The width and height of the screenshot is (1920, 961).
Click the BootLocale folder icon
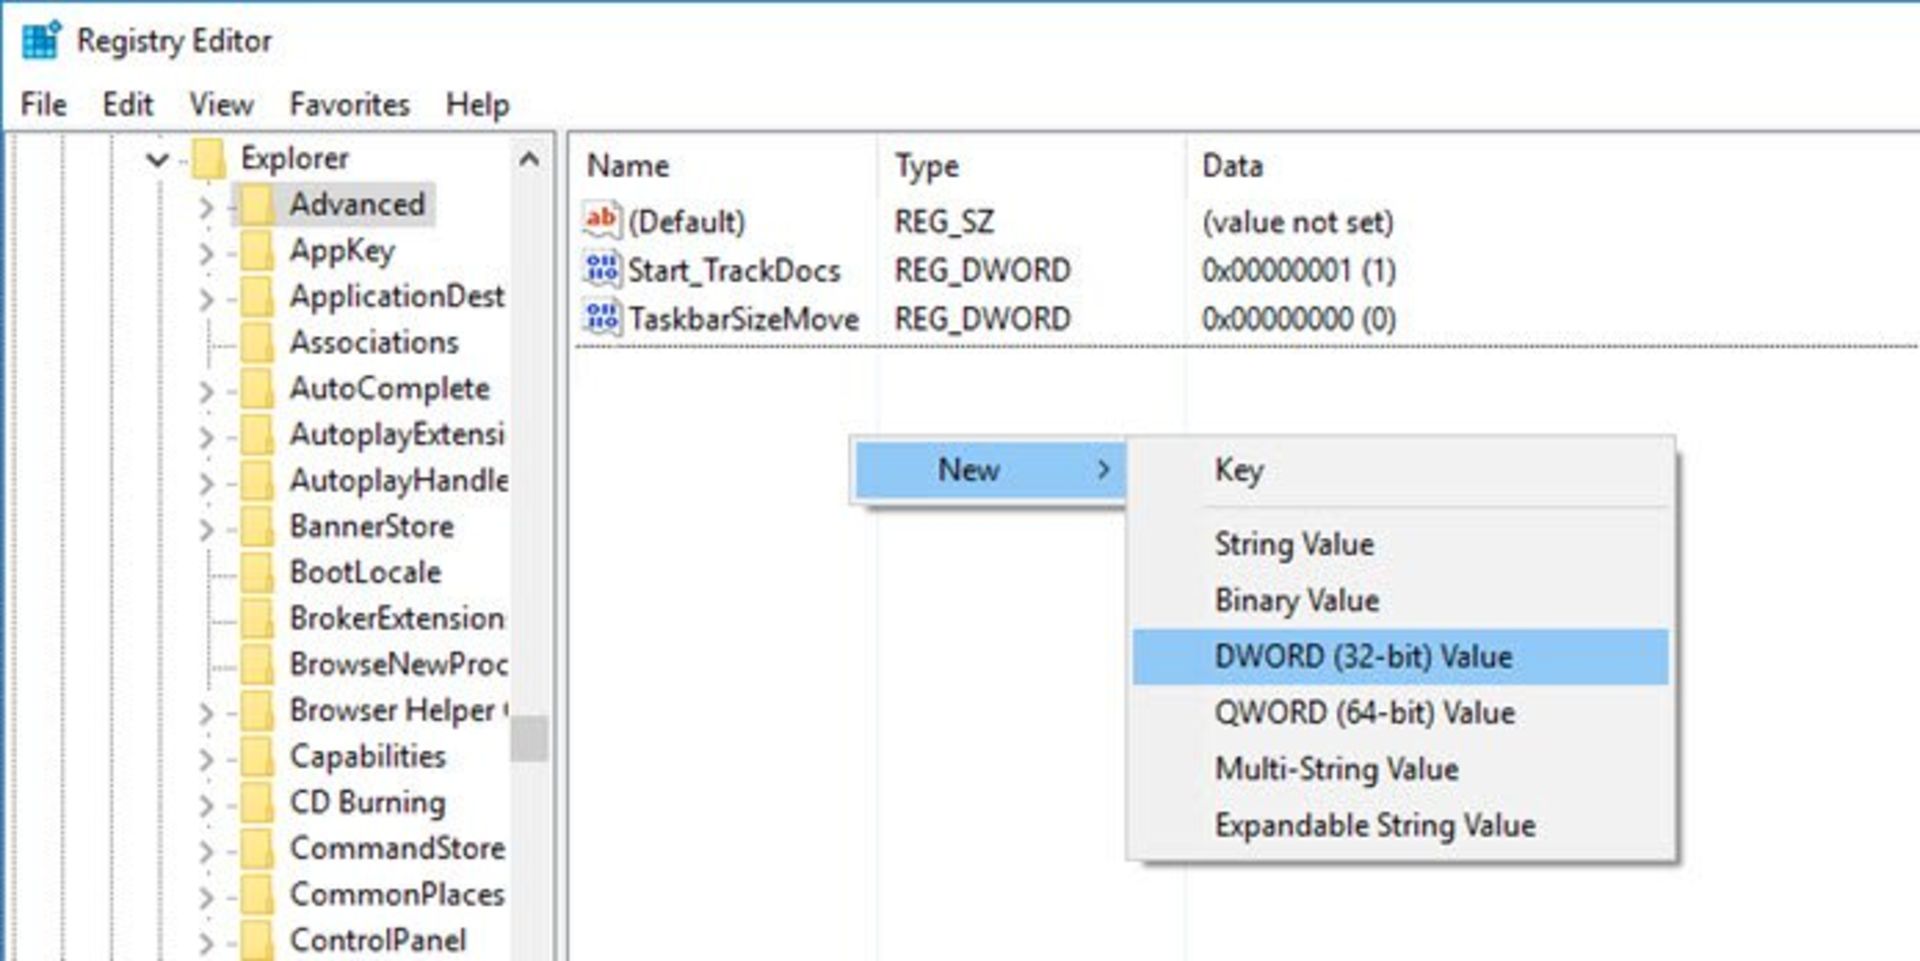pyautogui.click(x=257, y=572)
